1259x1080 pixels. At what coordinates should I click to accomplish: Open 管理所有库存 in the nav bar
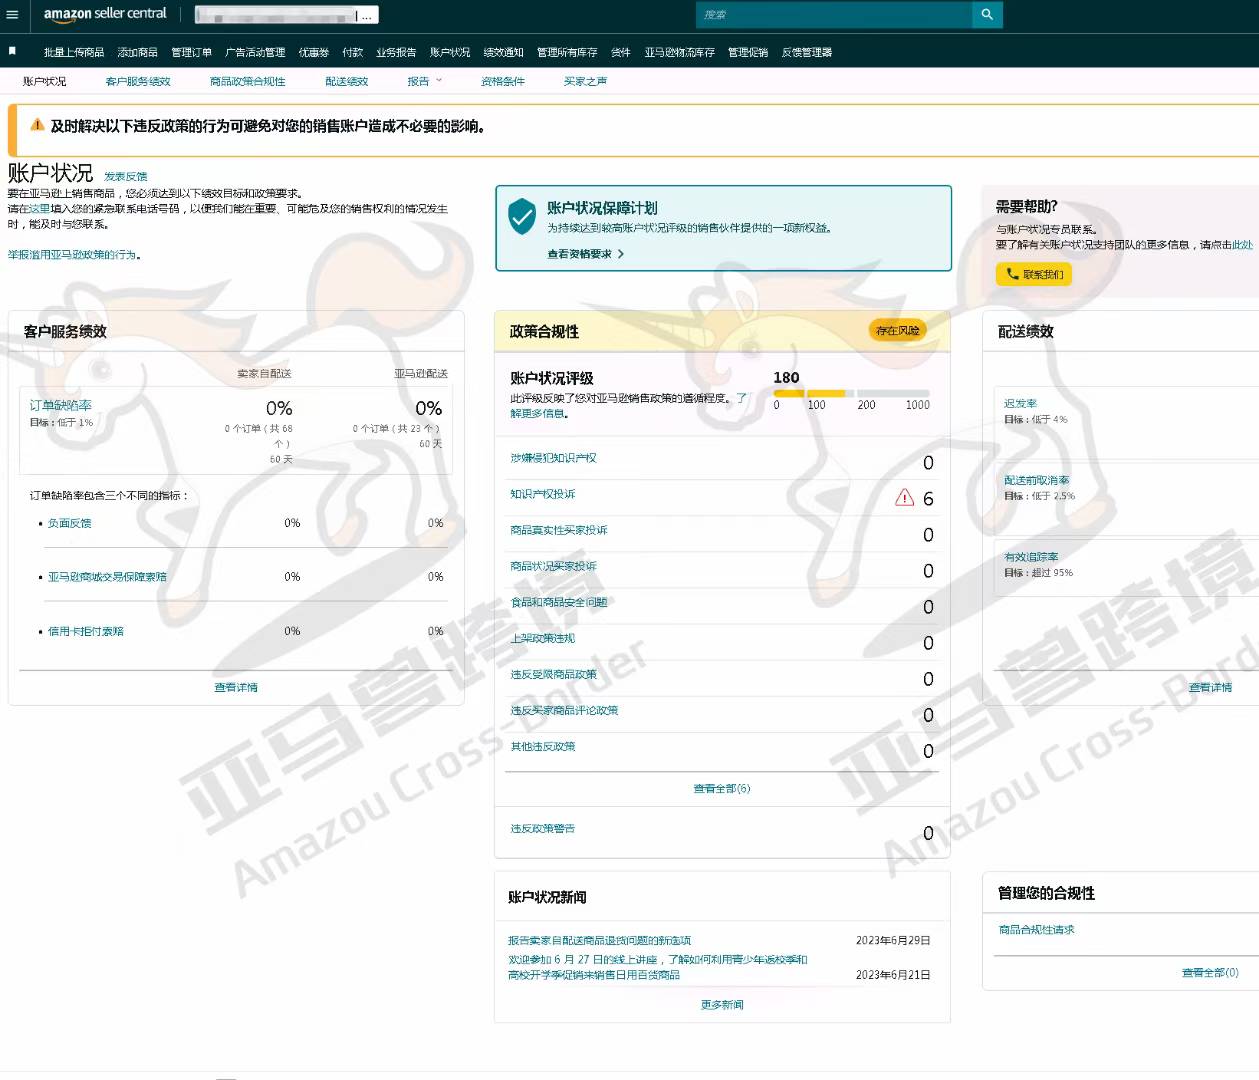567,52
